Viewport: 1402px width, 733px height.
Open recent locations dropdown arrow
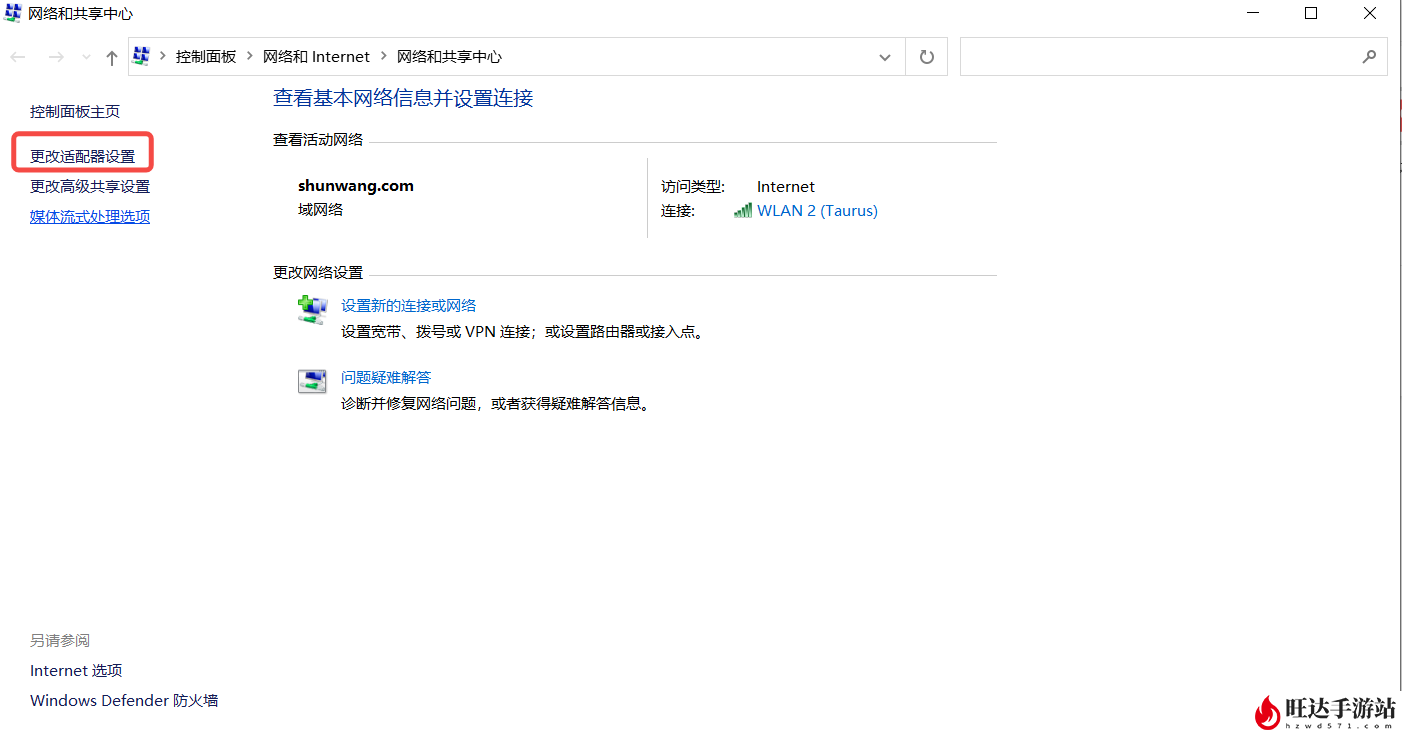(x=86, y=57)
